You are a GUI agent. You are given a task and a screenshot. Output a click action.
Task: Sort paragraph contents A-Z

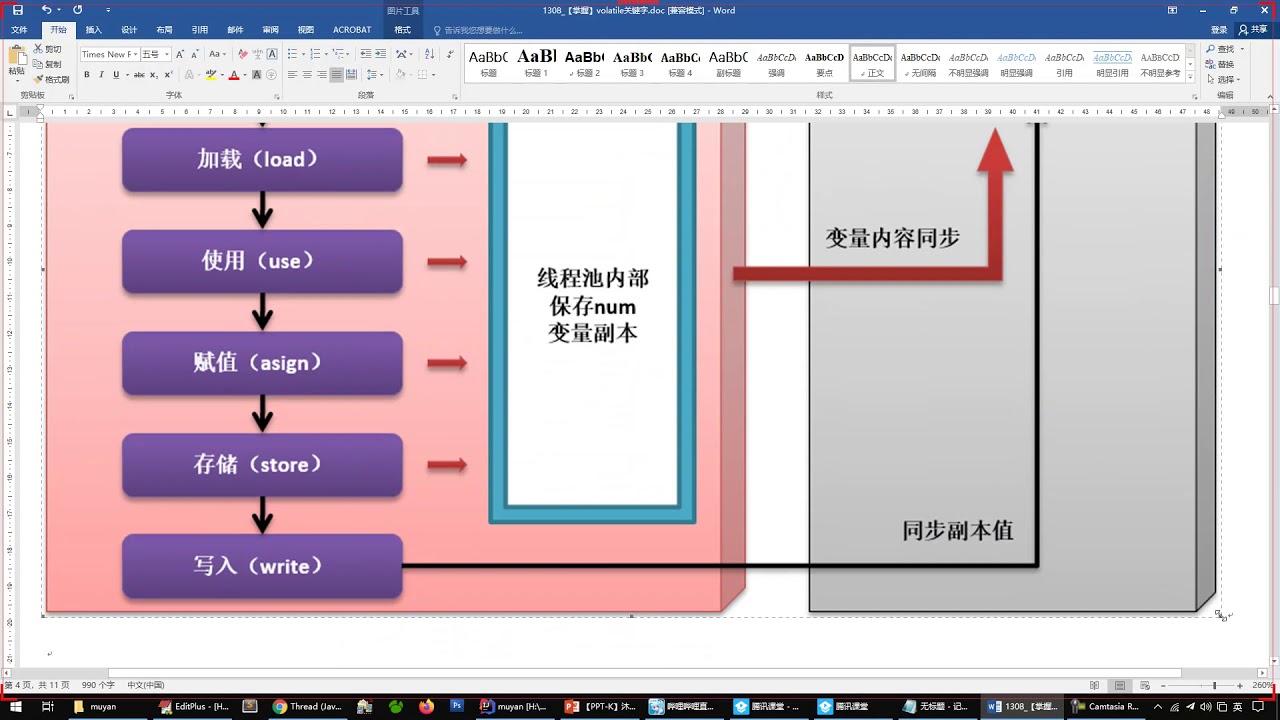pos(430,54)
